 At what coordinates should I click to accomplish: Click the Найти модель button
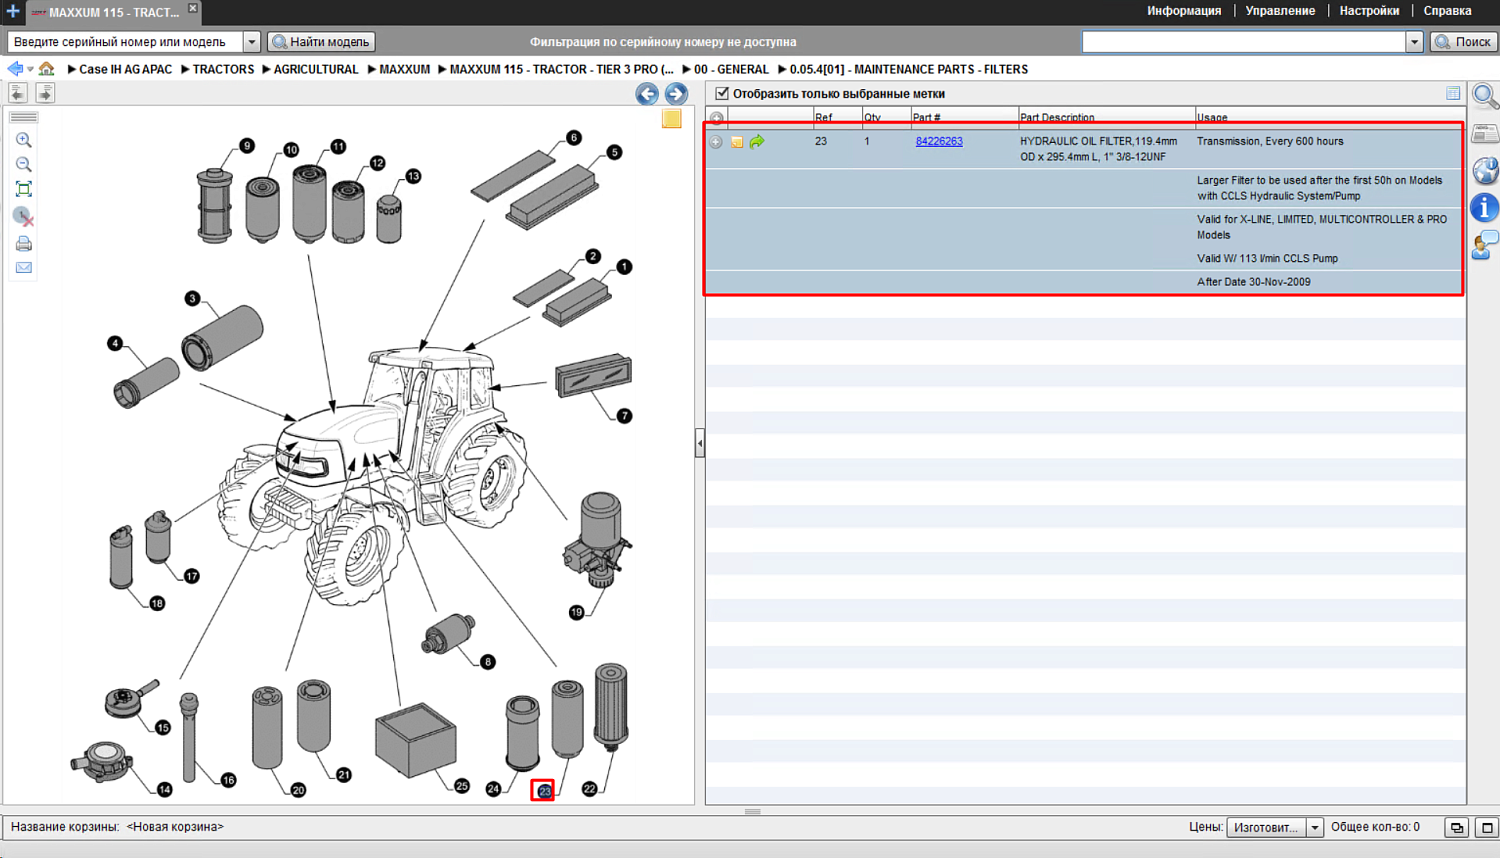point(321,42)
